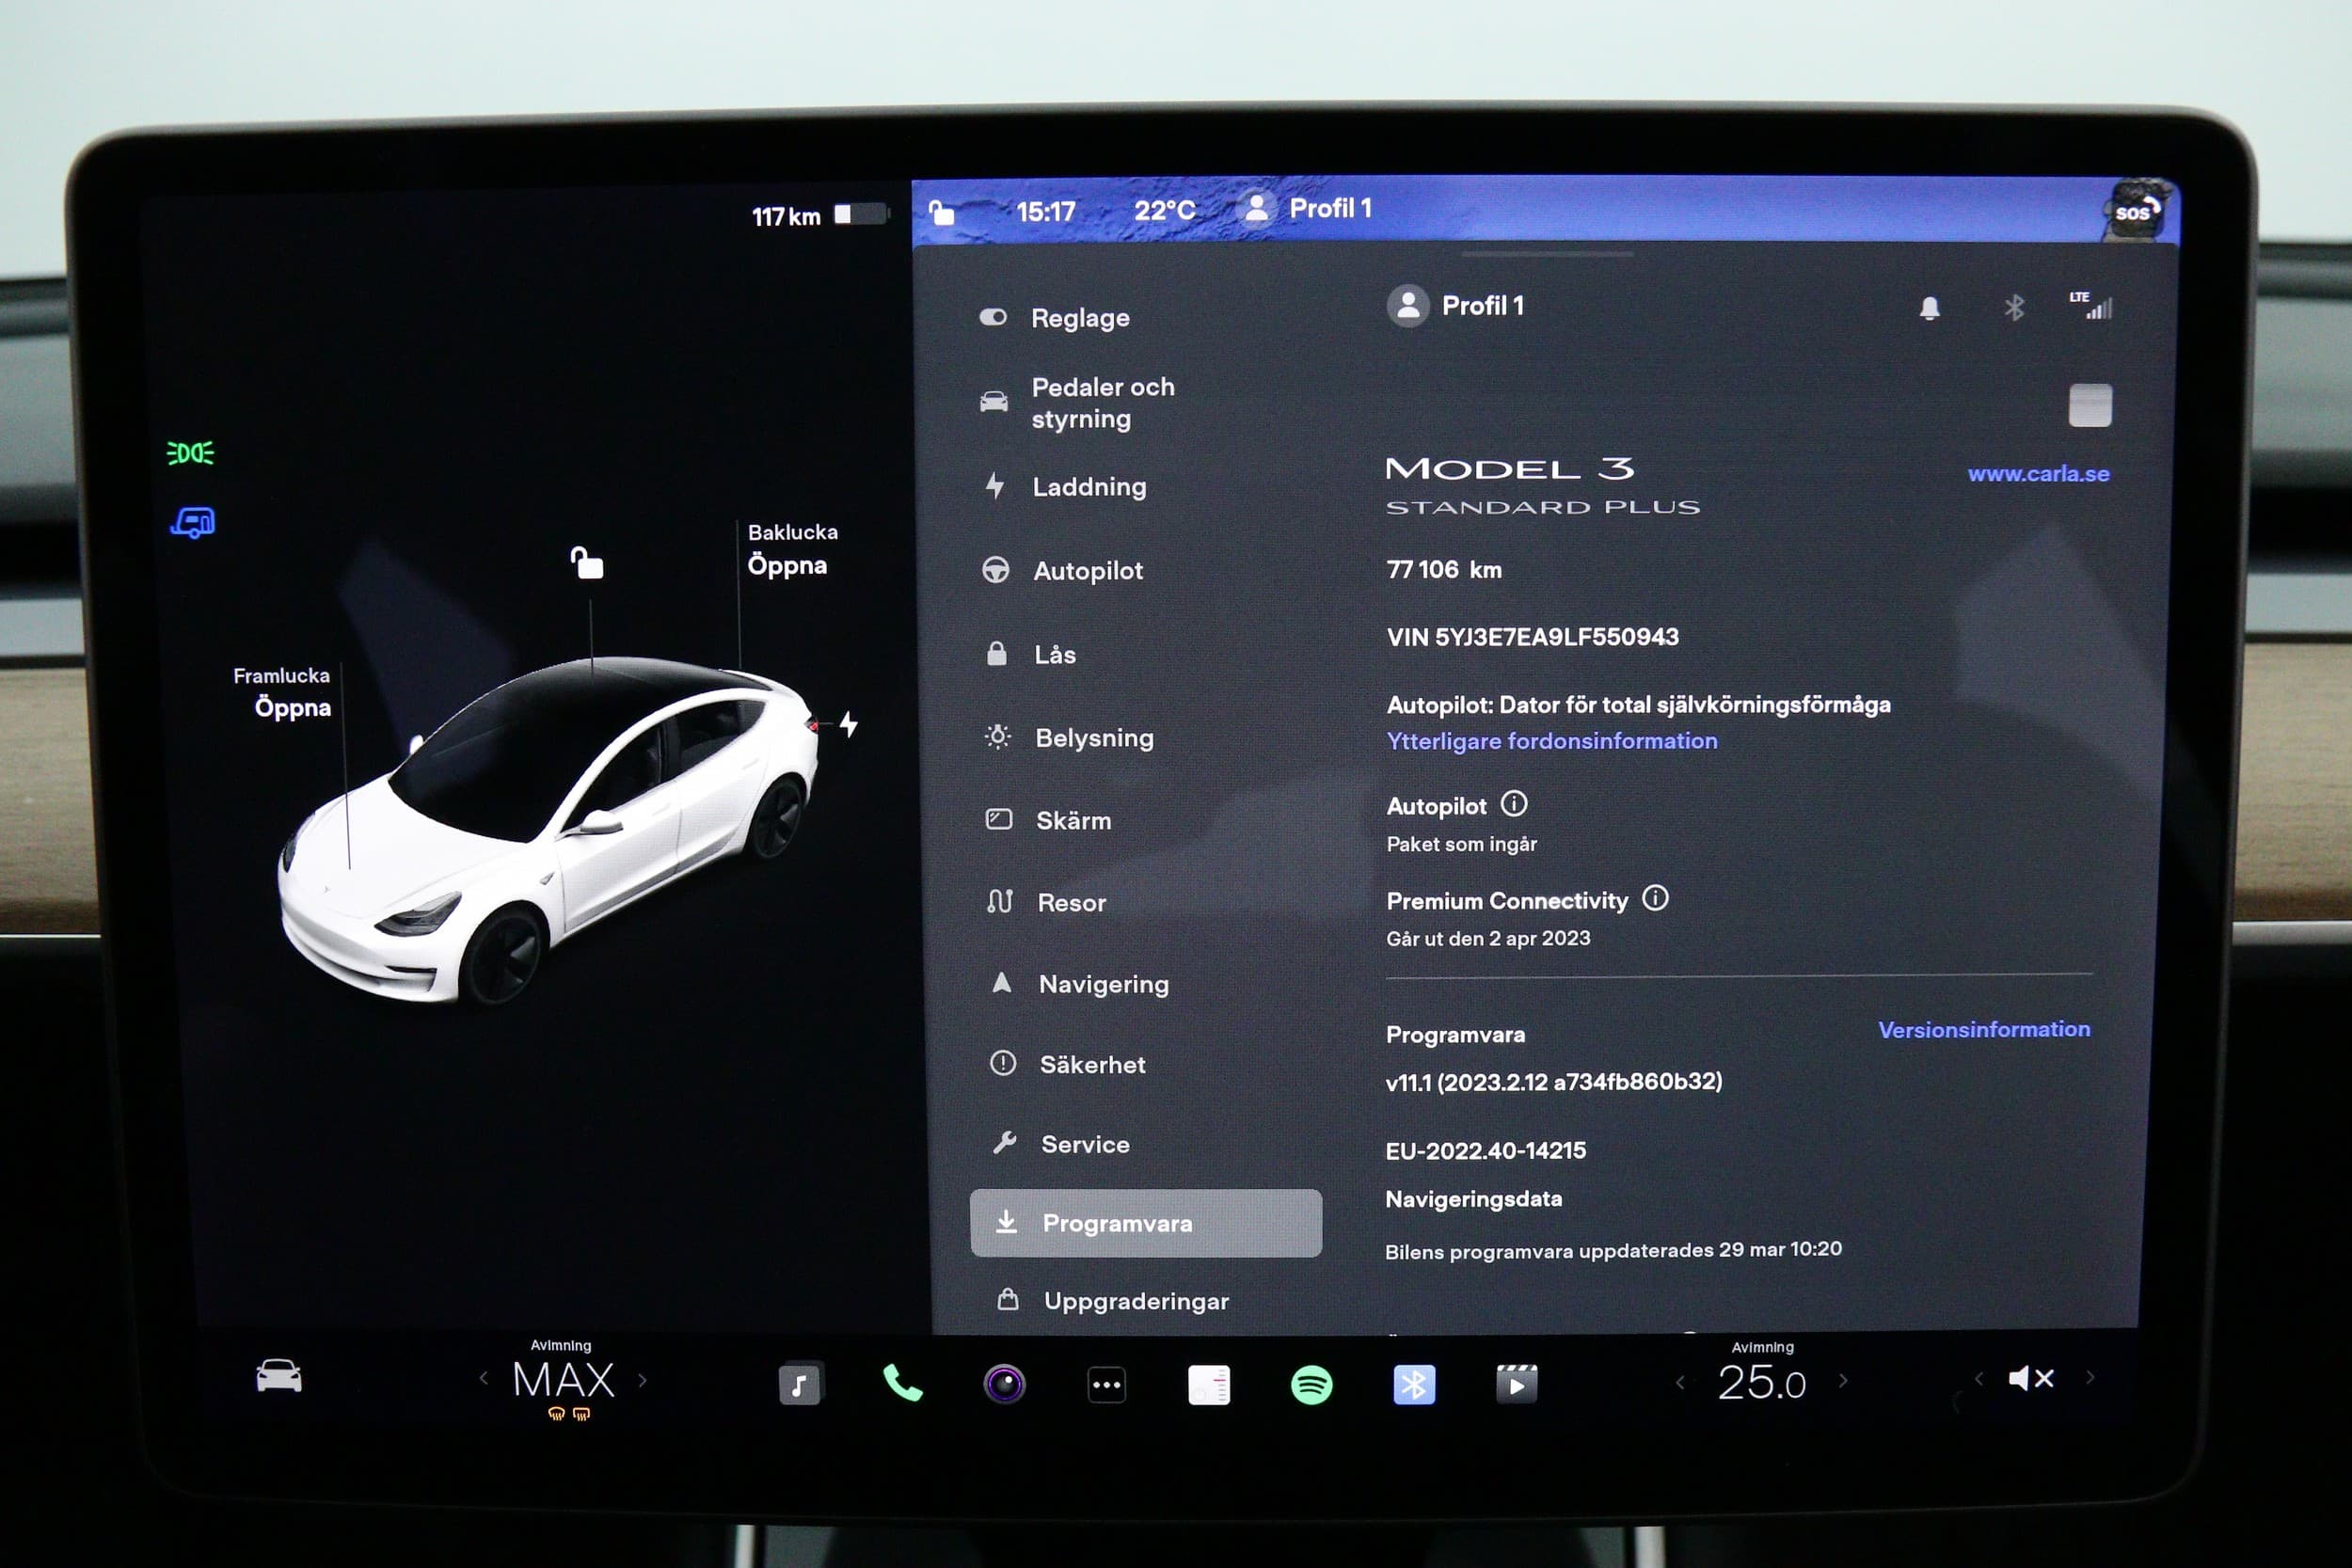This screenshot has width=2352, height=1568.
Task: Open the www.carla.se link
Action: click(x=2038, y=474)
